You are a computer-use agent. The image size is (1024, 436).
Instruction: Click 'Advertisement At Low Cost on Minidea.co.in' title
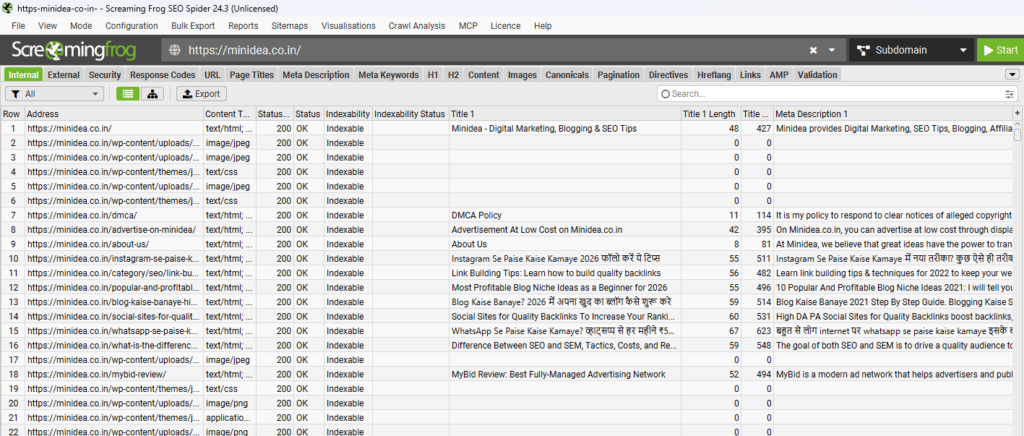coord(565,230)
